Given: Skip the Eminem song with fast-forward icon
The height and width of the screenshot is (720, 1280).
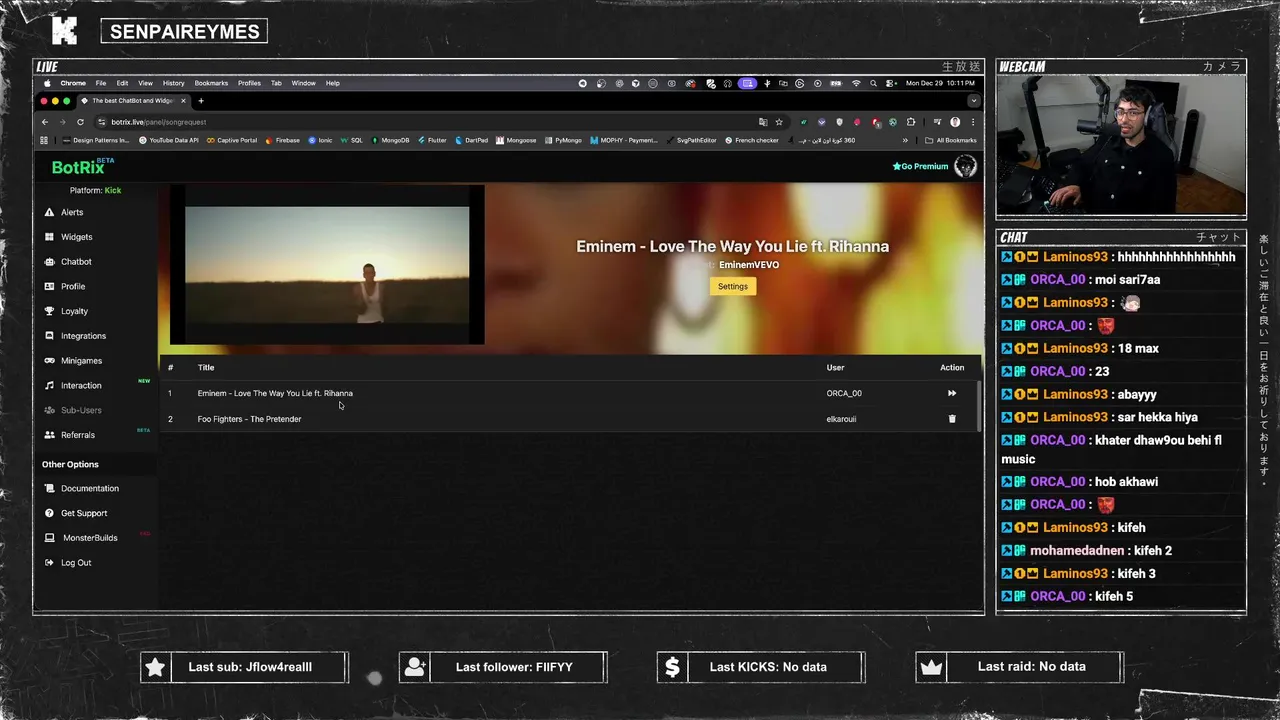Looking at the screenshot, I should [x=952, y=393].
